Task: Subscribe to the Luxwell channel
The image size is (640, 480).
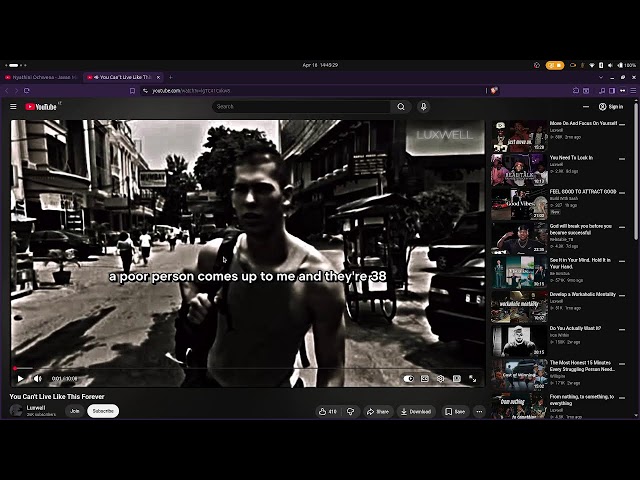Action: click(x=103, y=411)
